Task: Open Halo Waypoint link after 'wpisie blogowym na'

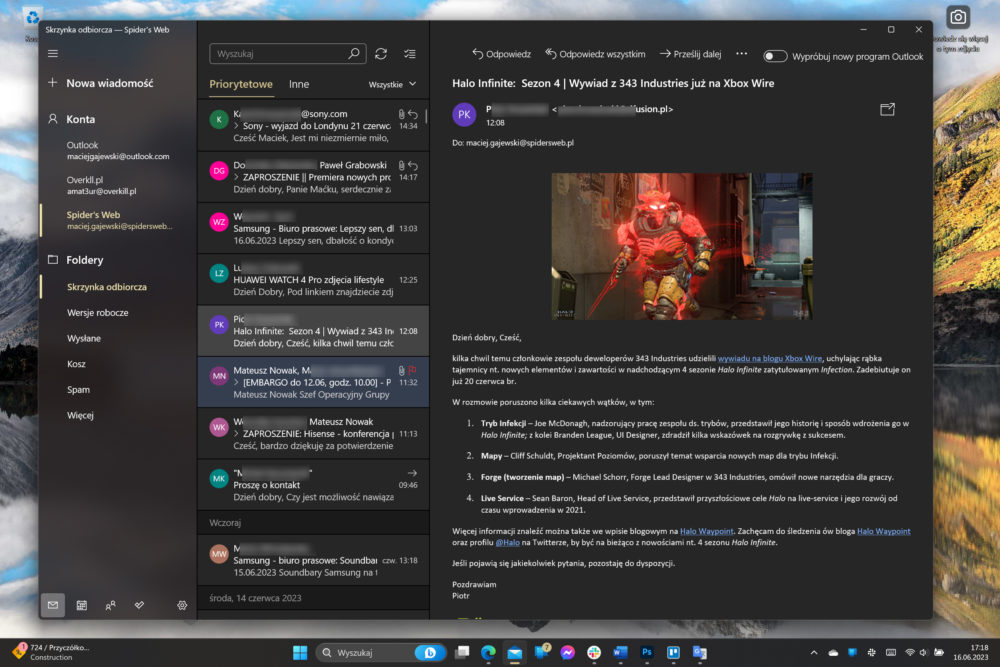Action: point(707,531)
